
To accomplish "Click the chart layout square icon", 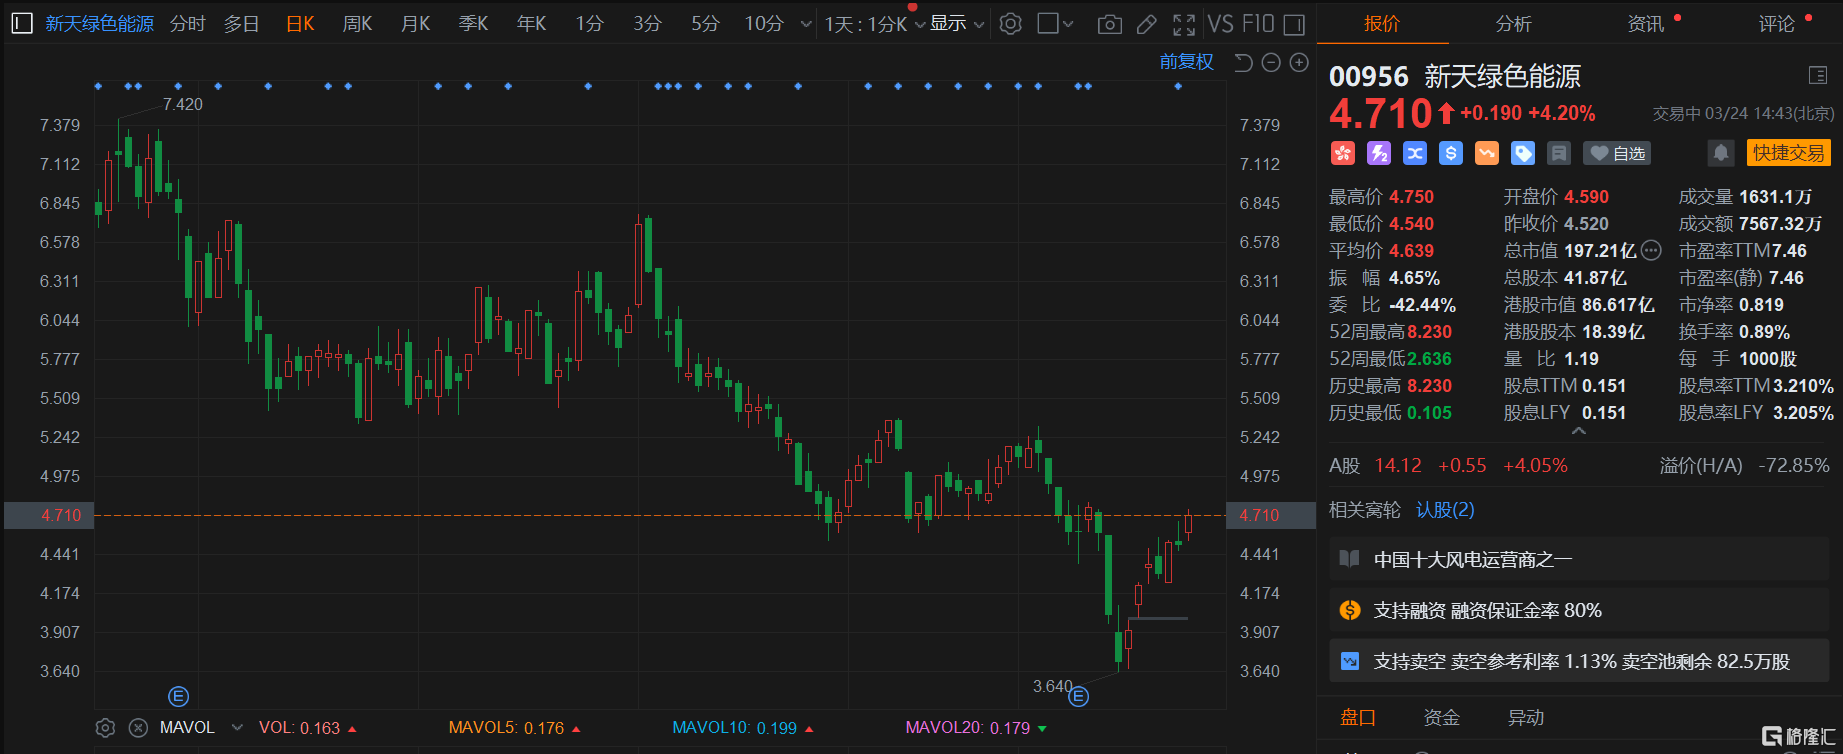I will tap(1048, 23).
